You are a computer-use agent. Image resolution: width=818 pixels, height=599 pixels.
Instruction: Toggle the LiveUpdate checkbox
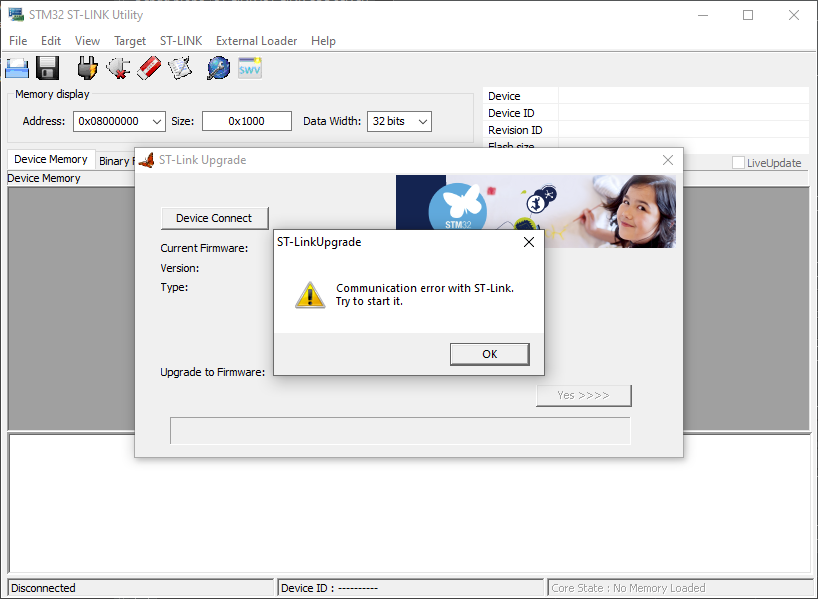tap(738, 163)
